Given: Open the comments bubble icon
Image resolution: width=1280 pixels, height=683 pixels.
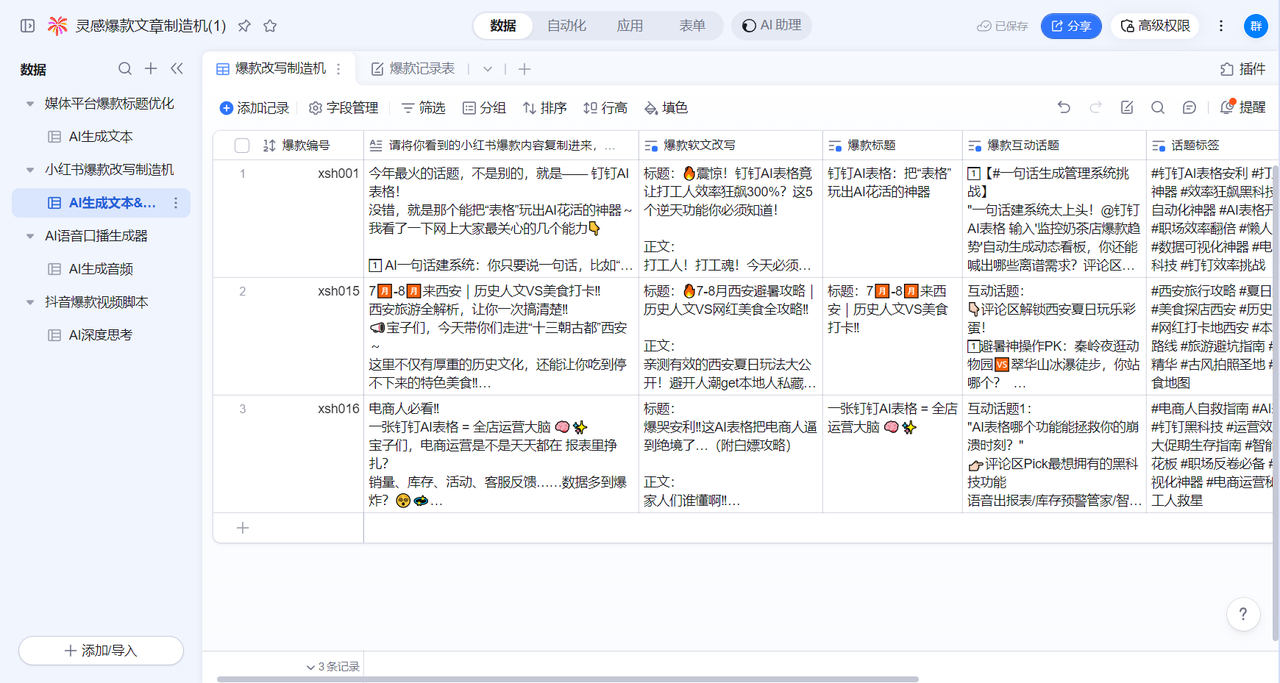Looking at the screenshot, I should (1189, 108).
